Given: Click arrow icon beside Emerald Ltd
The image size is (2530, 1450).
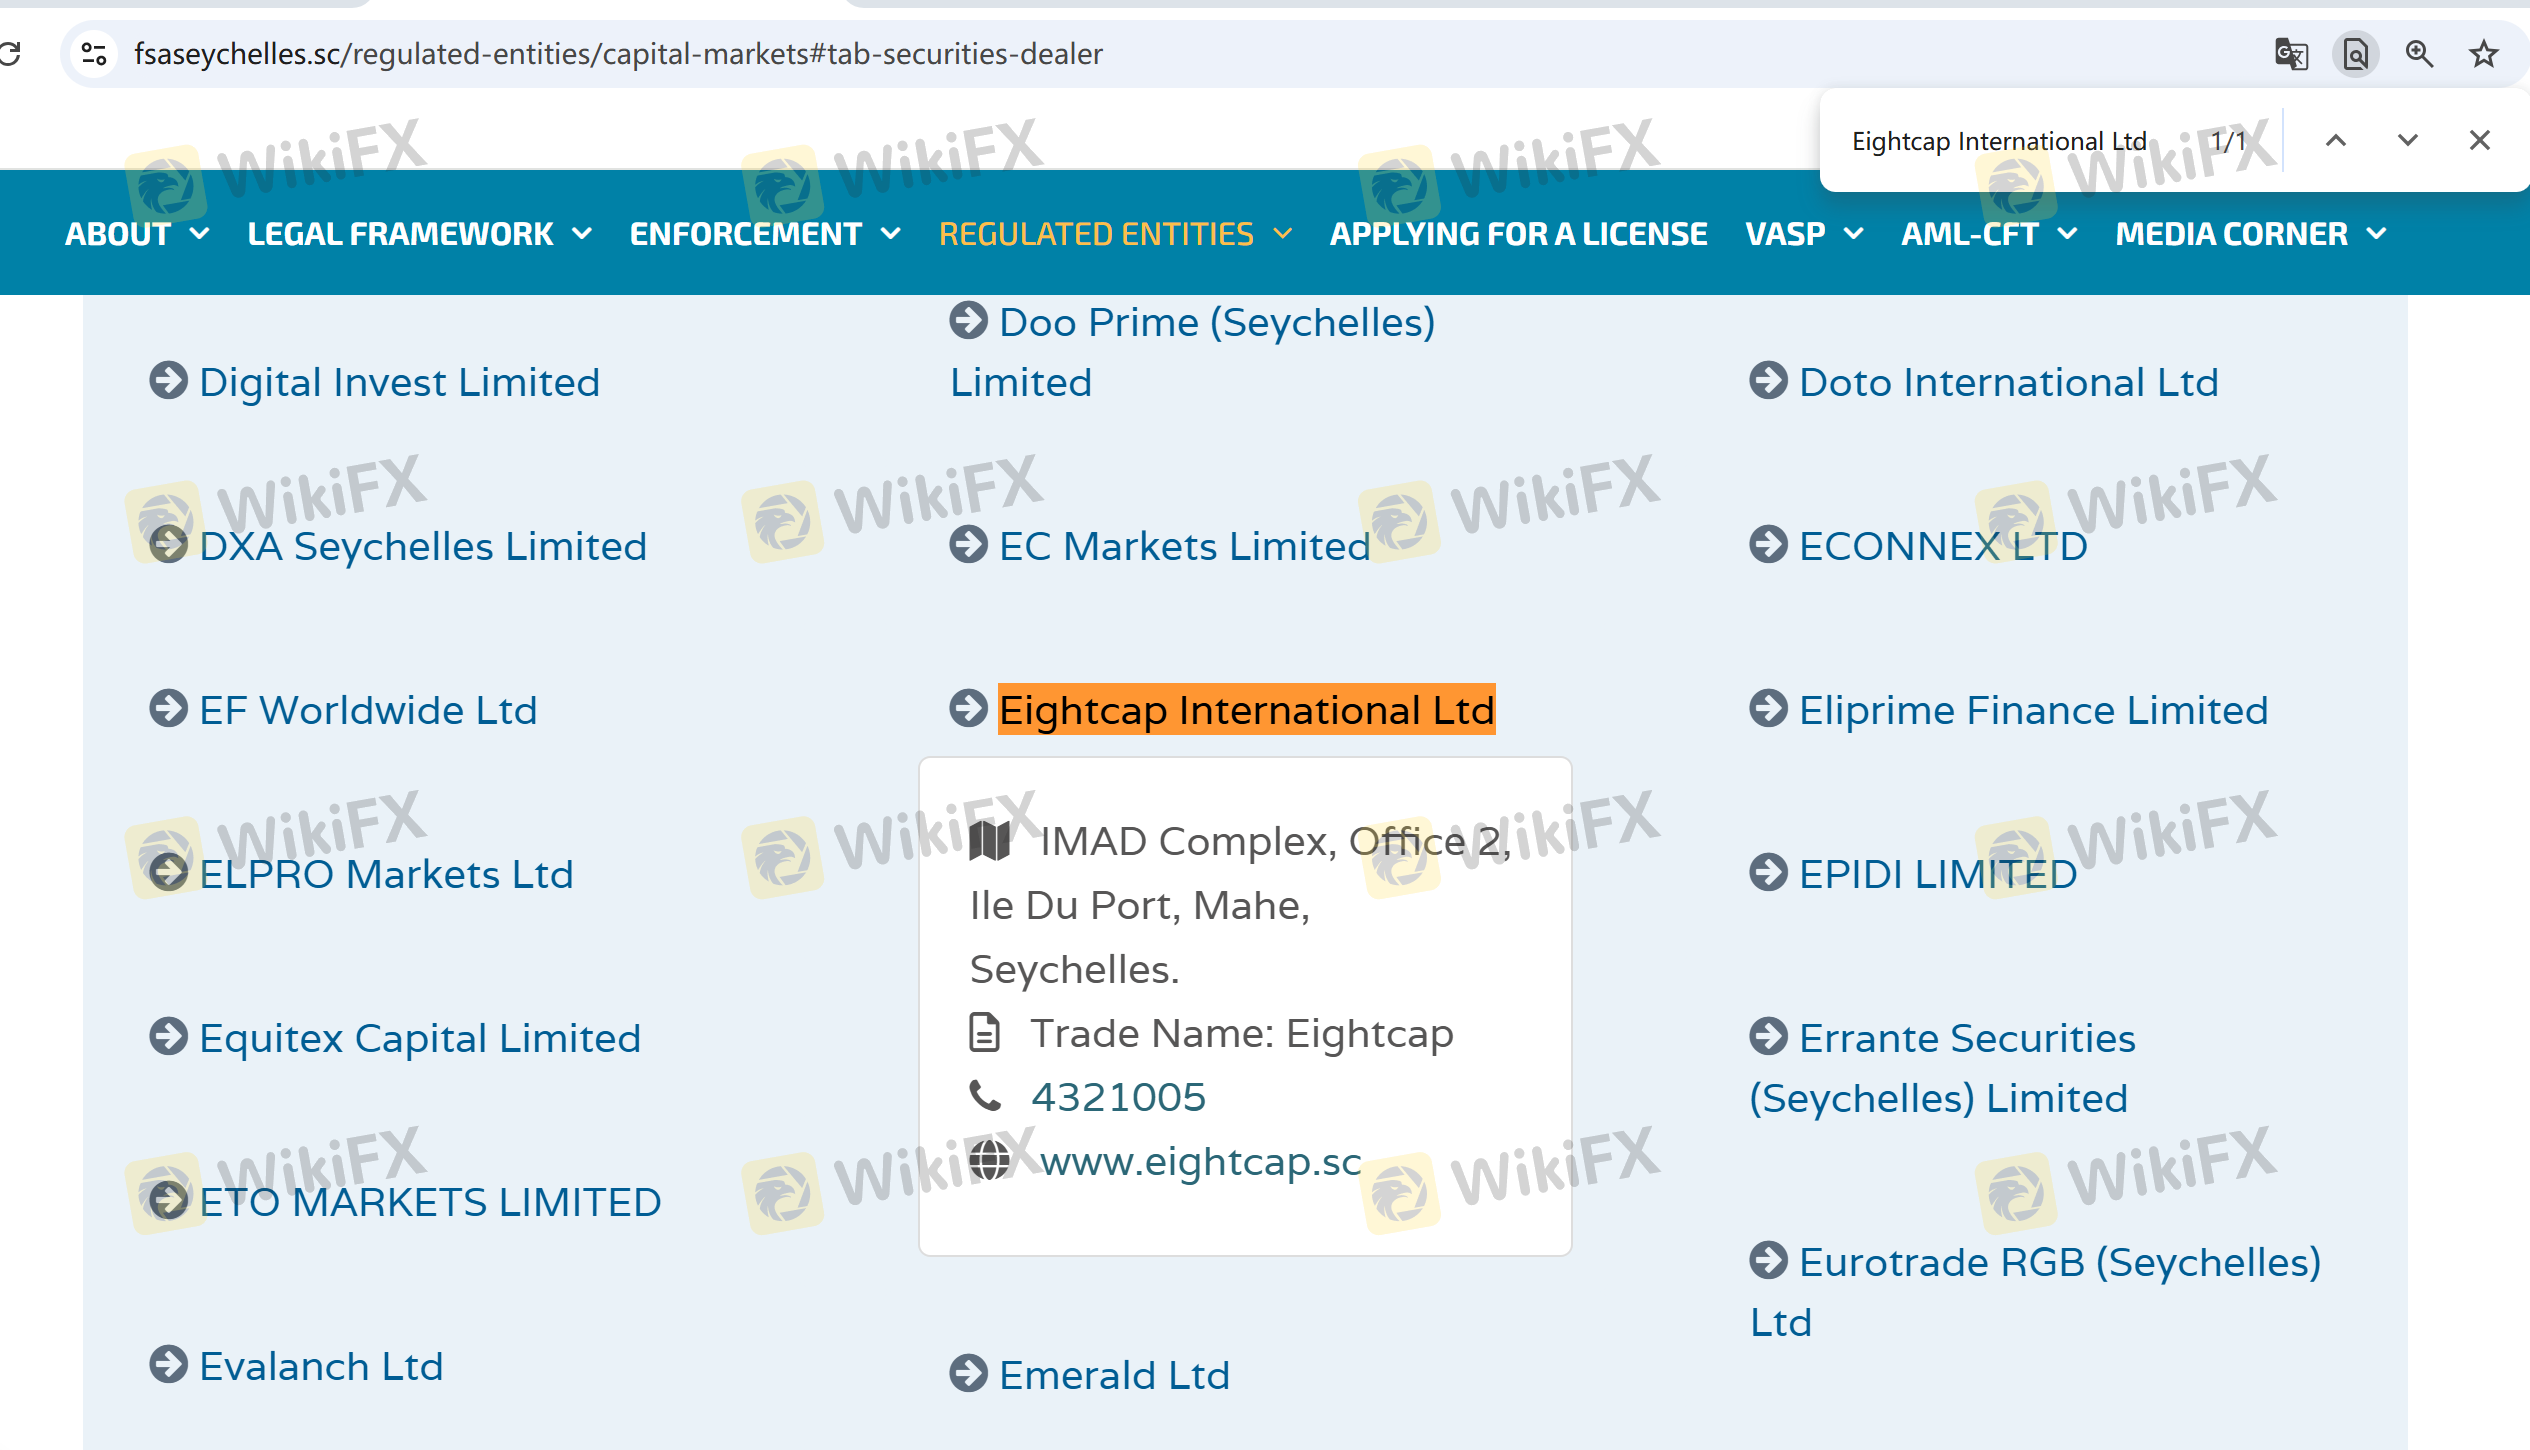Looking at the screenshot, I should point(968,1373).
